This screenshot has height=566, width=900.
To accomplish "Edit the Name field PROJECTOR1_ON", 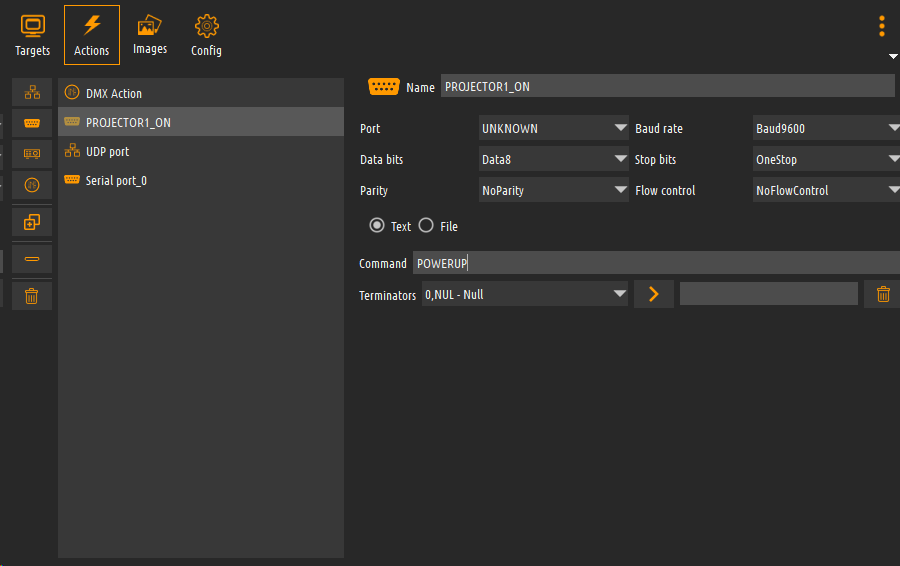I will click(668, 86).
